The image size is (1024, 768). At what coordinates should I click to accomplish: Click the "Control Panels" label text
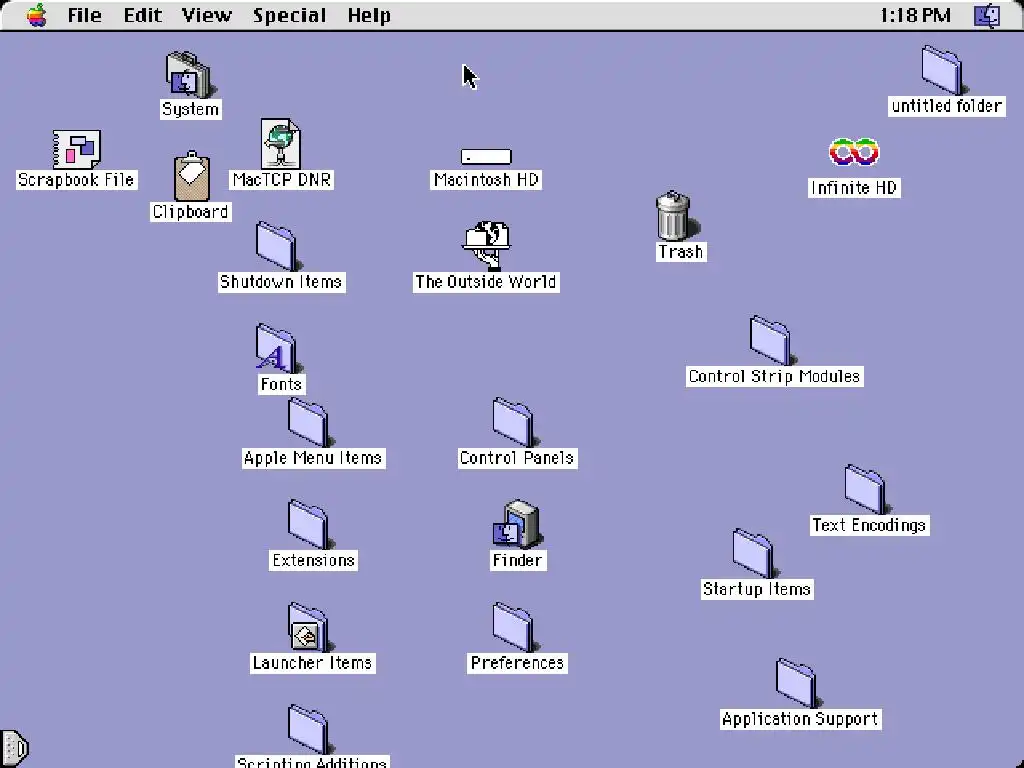pyautogui.click(x=517, y=458)
